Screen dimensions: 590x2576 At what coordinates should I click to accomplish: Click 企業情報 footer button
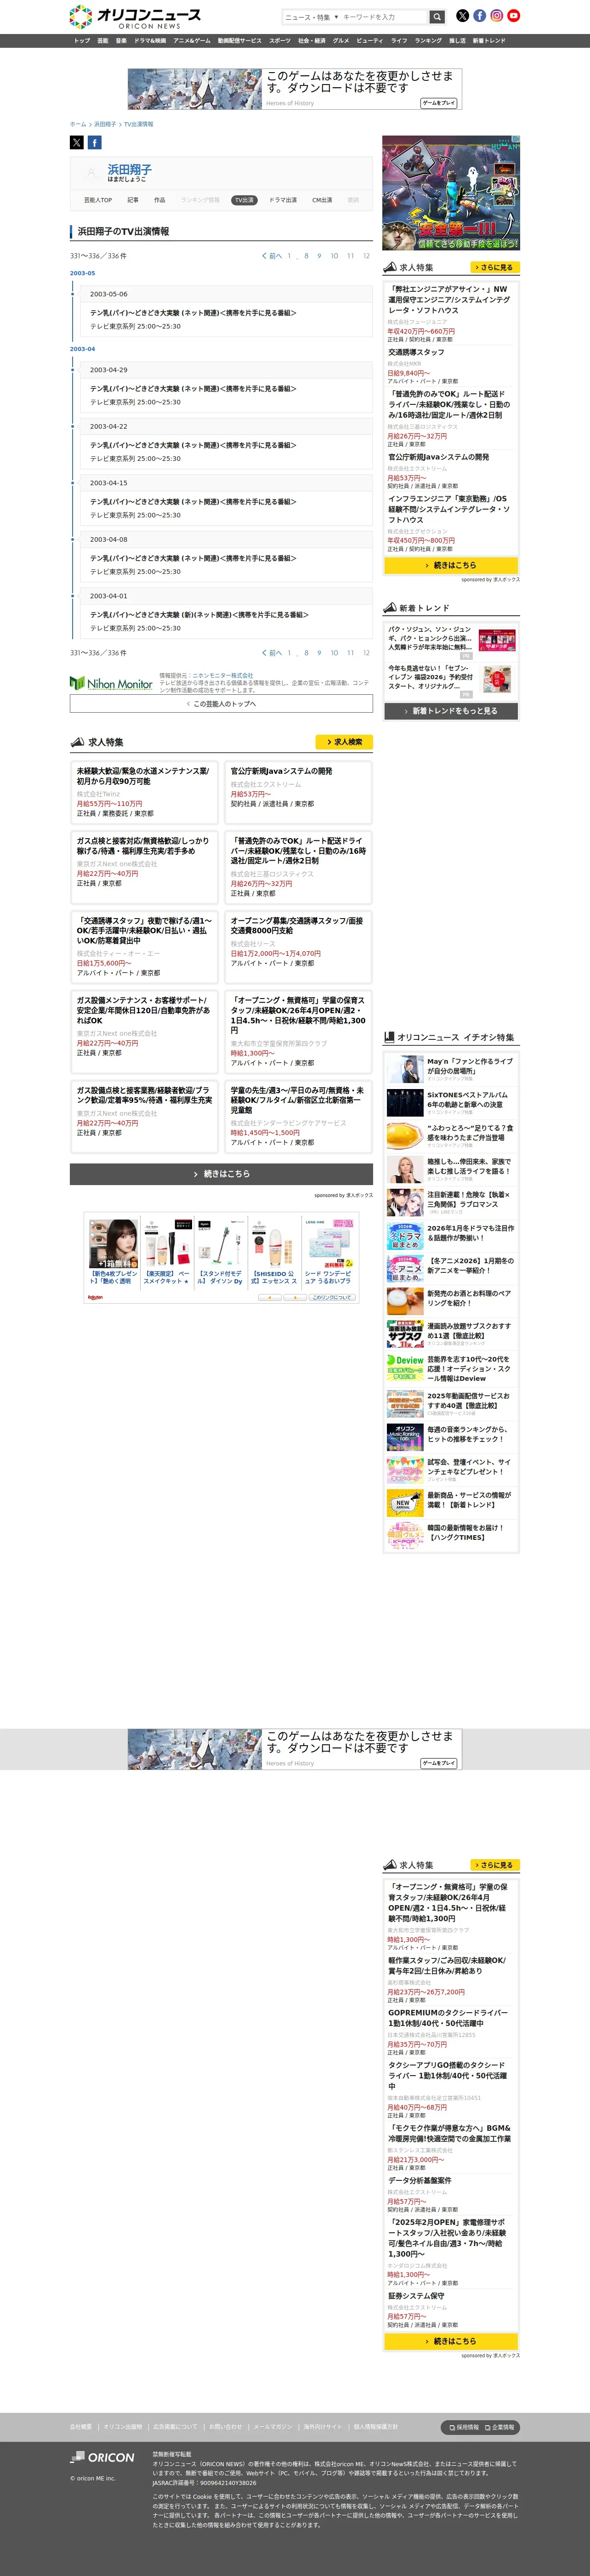coord(500,2427)
